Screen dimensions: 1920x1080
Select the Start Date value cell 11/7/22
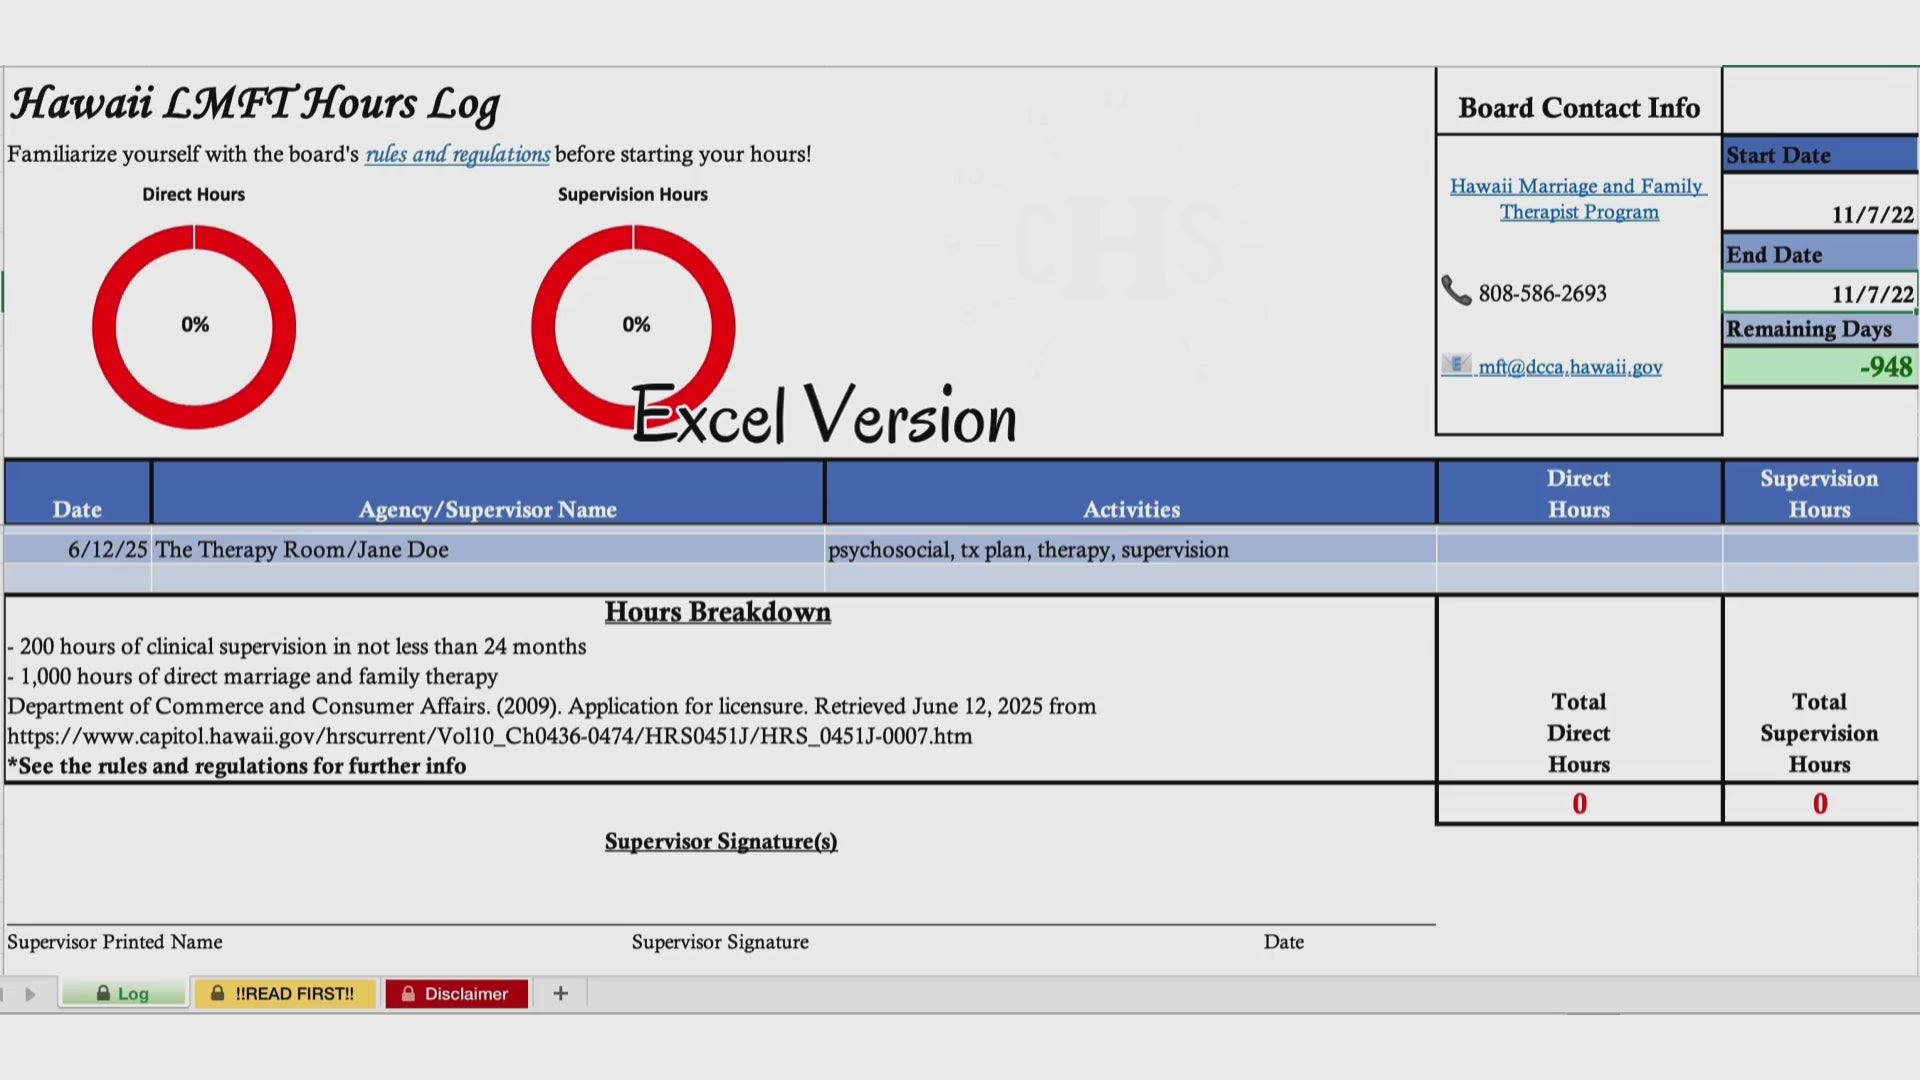pos(1820,203)
